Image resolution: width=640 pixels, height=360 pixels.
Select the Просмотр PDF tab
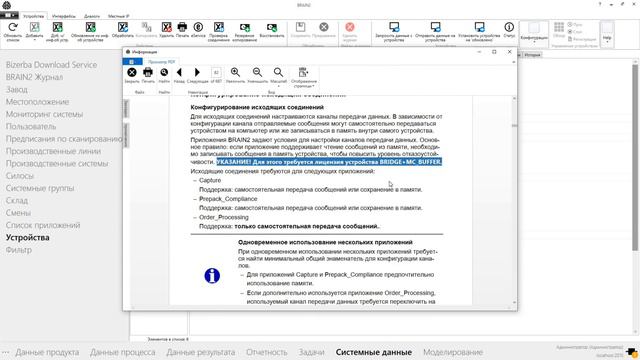pyautogui.click(x=162, y=62)
